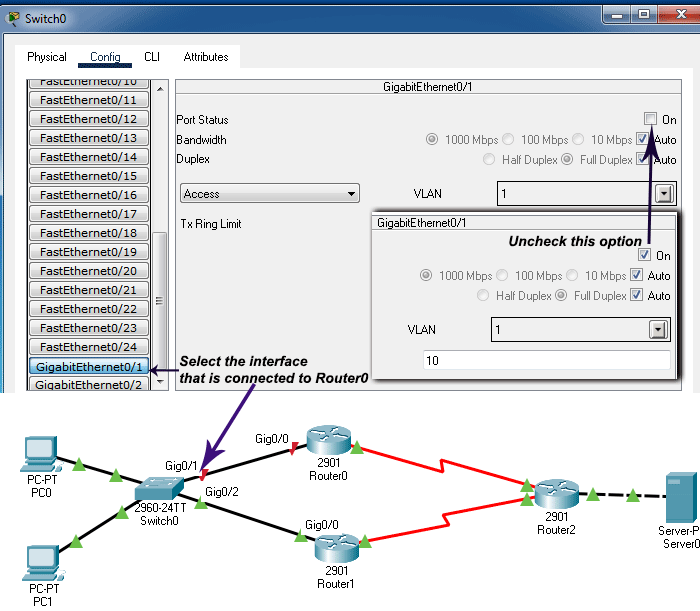700x611 pixels.
Task: Switch to the CLI tab
Action: [152, 57]
